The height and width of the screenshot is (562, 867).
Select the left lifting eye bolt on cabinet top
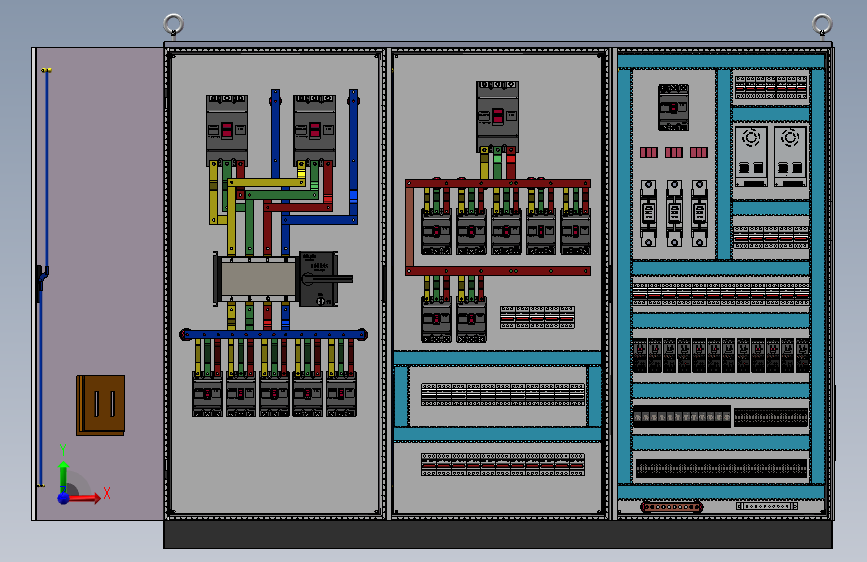174,26
